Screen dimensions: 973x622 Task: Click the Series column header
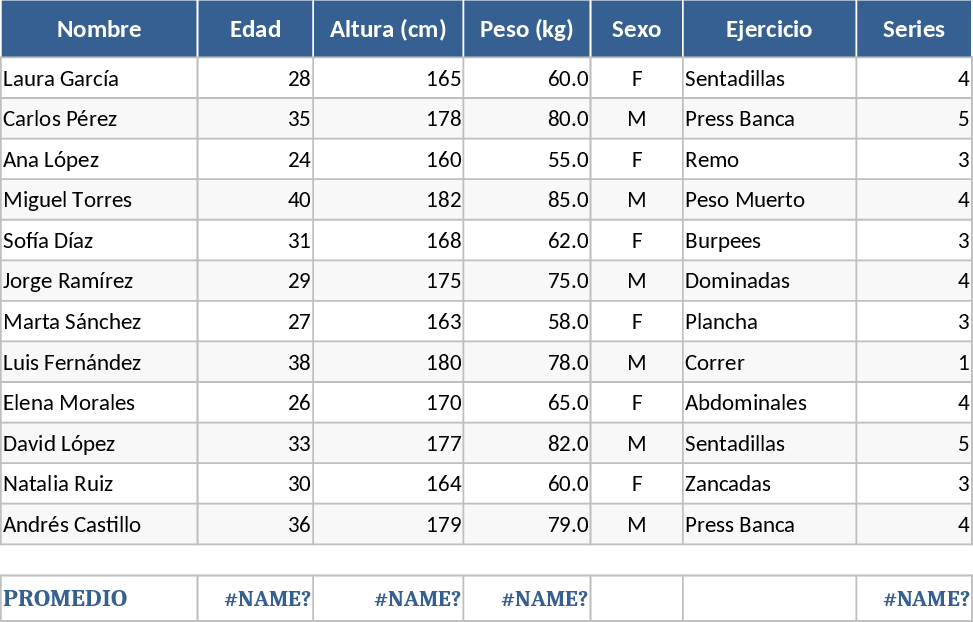[x=914, y=29]
